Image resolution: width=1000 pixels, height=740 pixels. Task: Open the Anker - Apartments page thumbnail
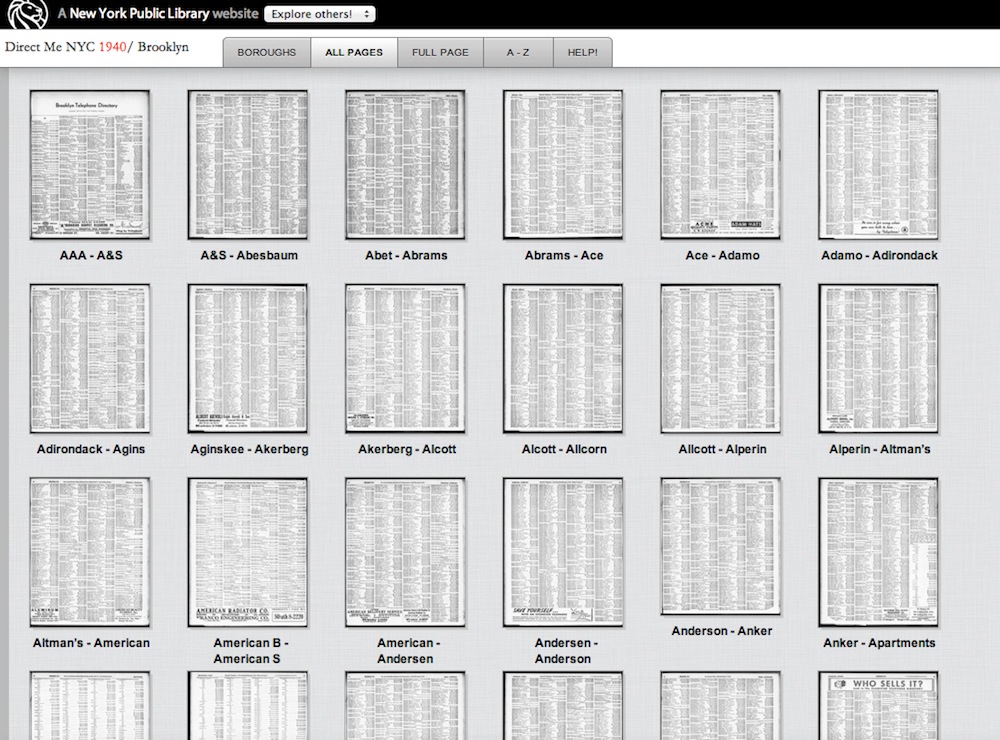coord(878,552)
